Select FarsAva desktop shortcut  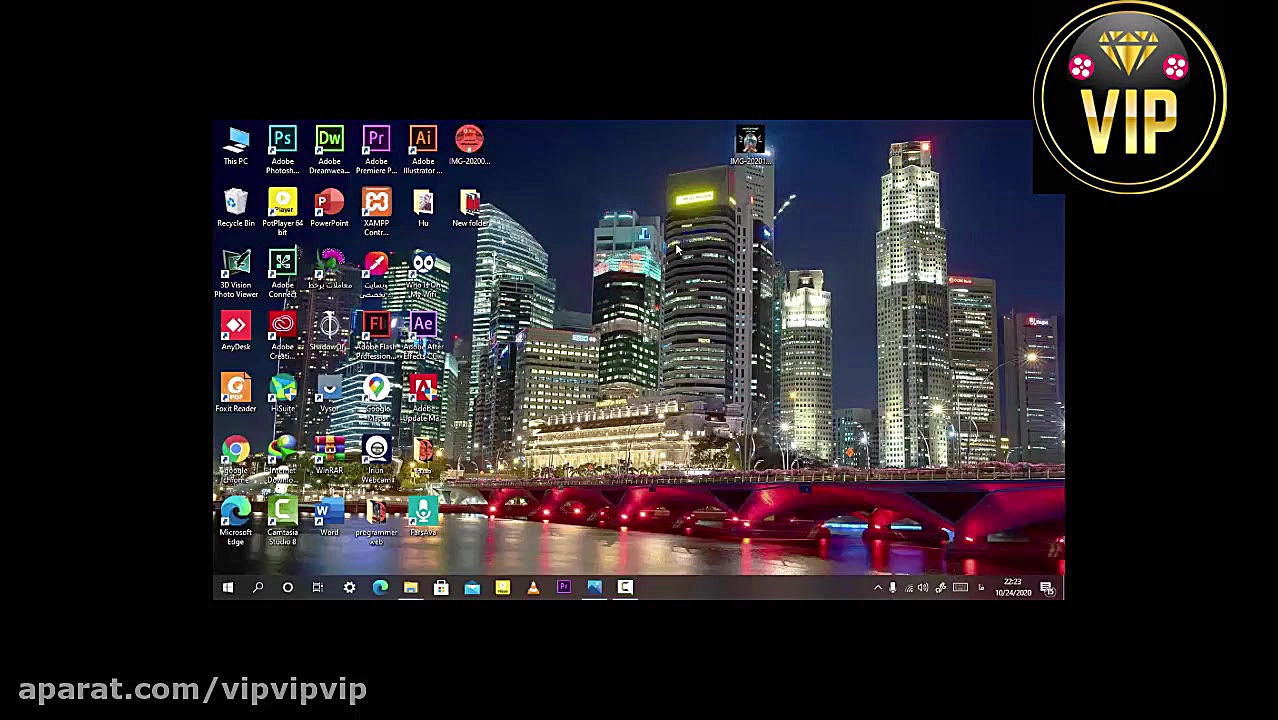(x=423, y=517)
